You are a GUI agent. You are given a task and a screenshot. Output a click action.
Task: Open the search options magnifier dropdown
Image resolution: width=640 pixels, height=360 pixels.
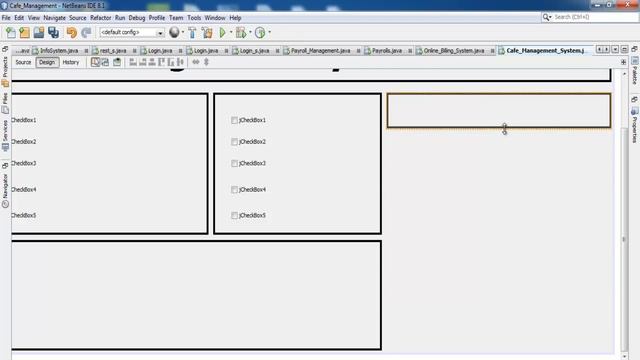tap(547, 17)
